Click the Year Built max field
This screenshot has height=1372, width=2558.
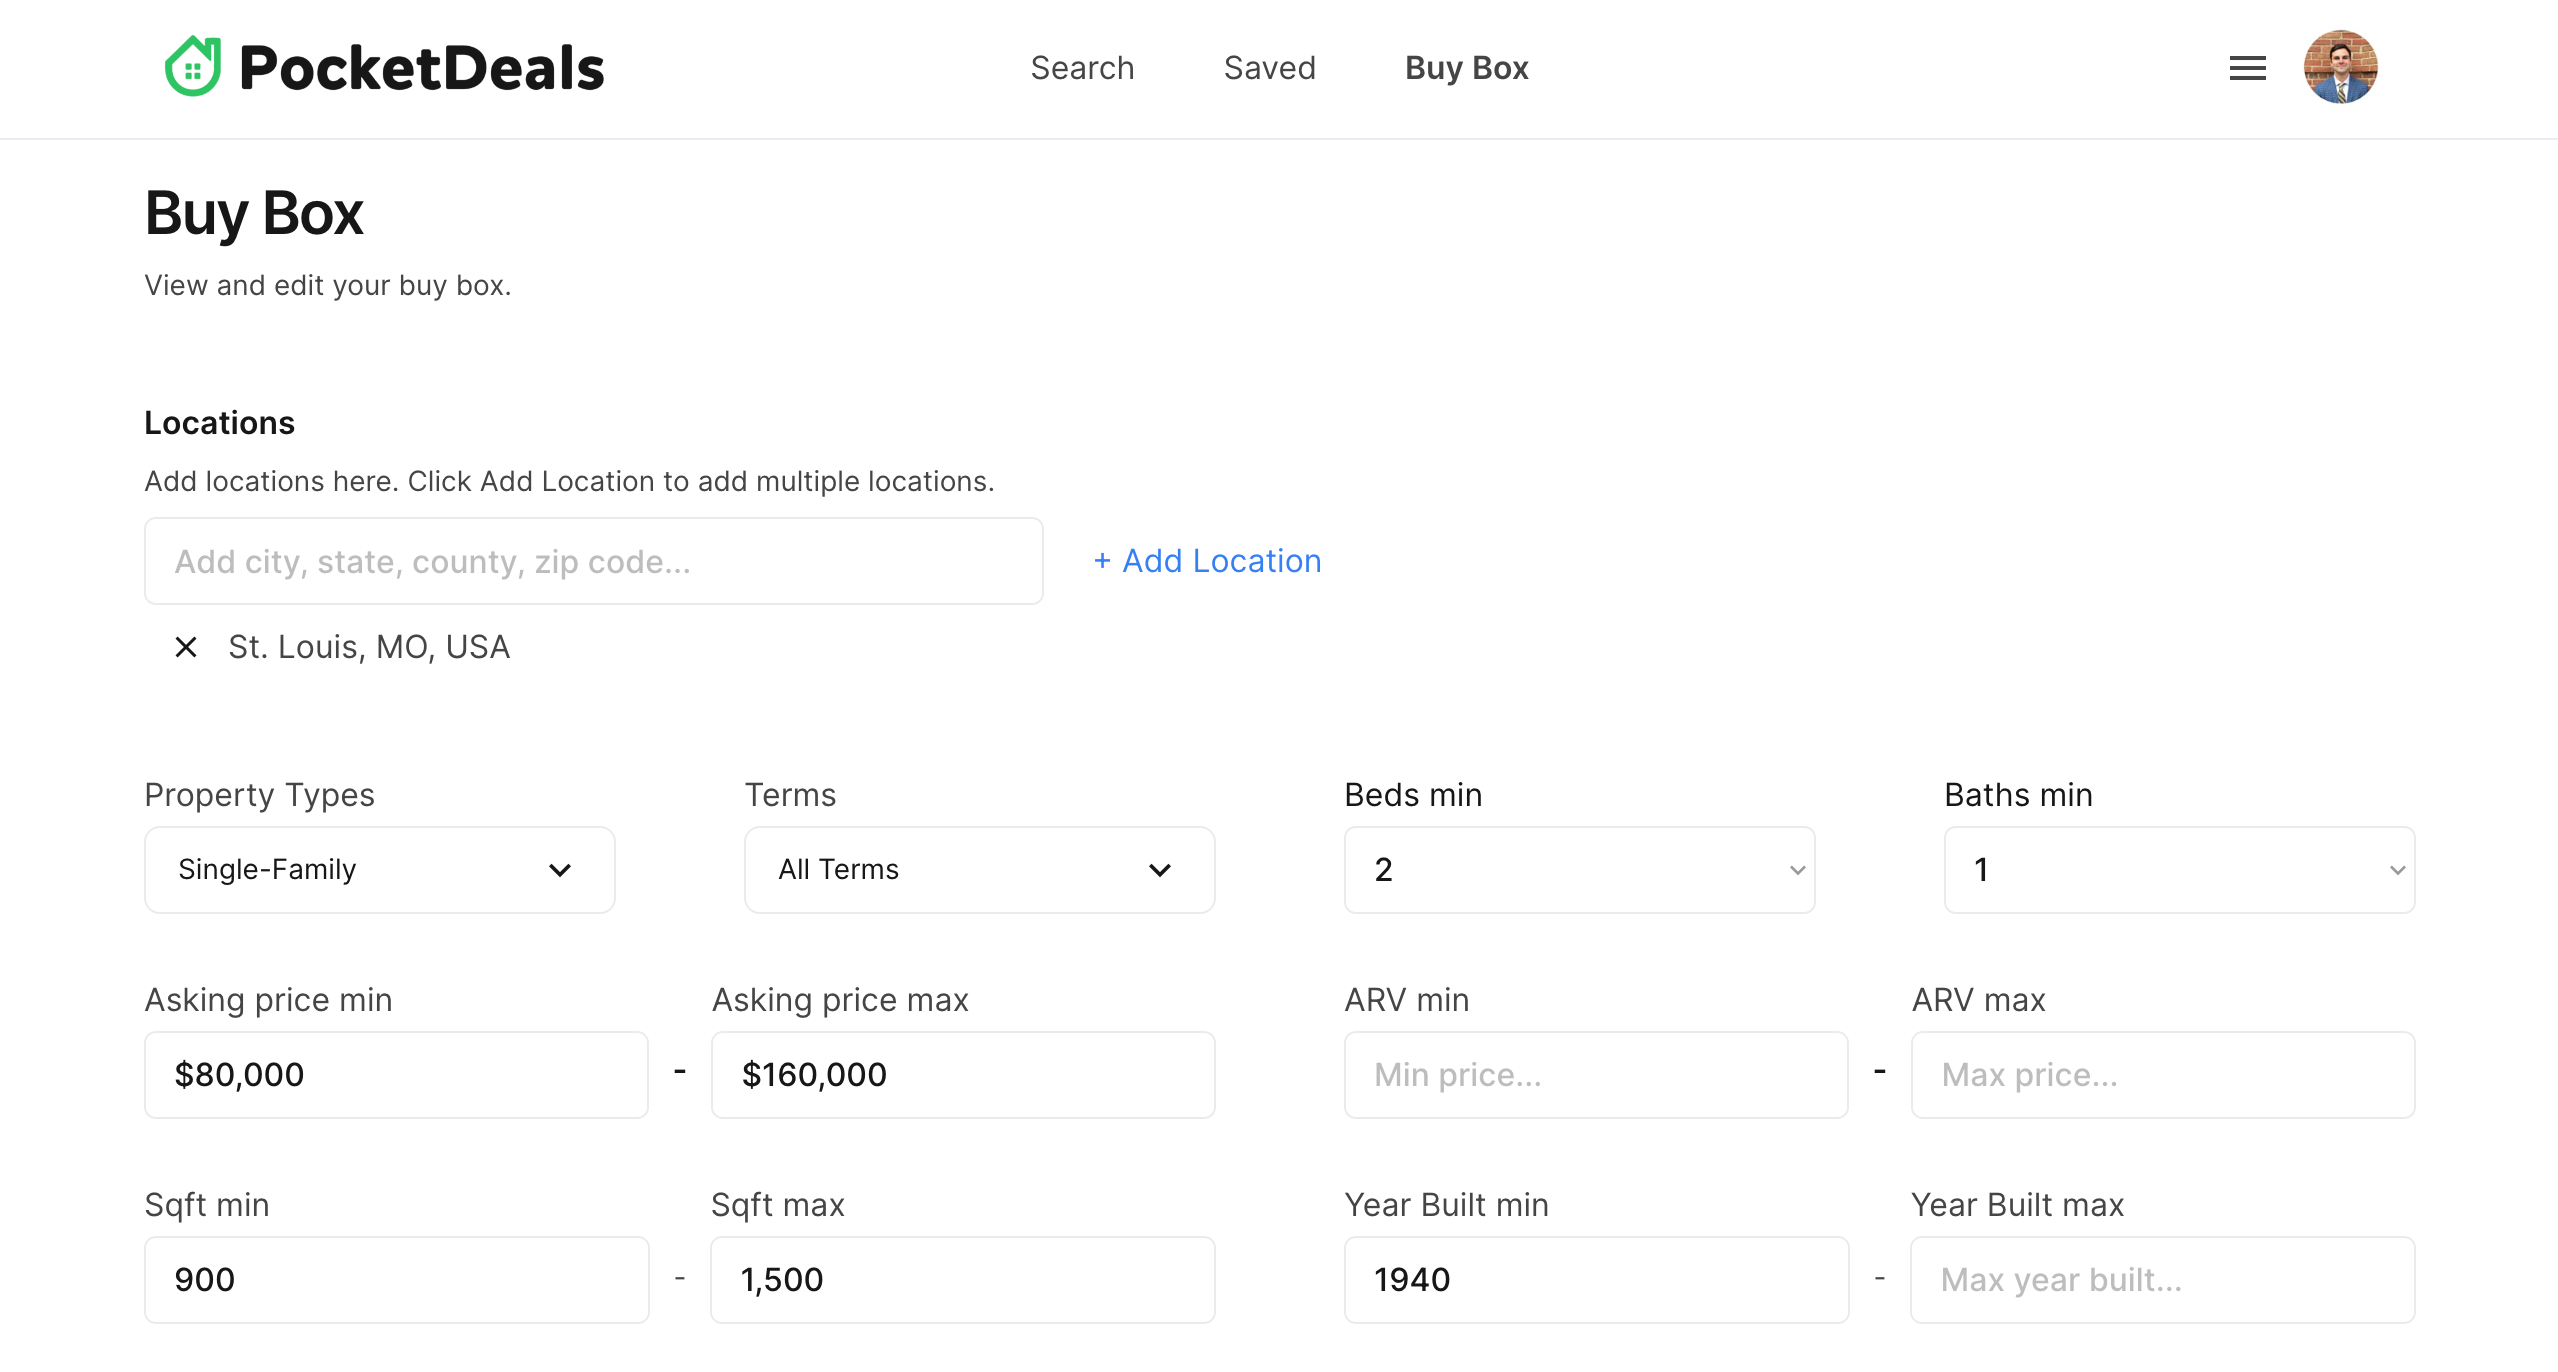[2162, 1279]
